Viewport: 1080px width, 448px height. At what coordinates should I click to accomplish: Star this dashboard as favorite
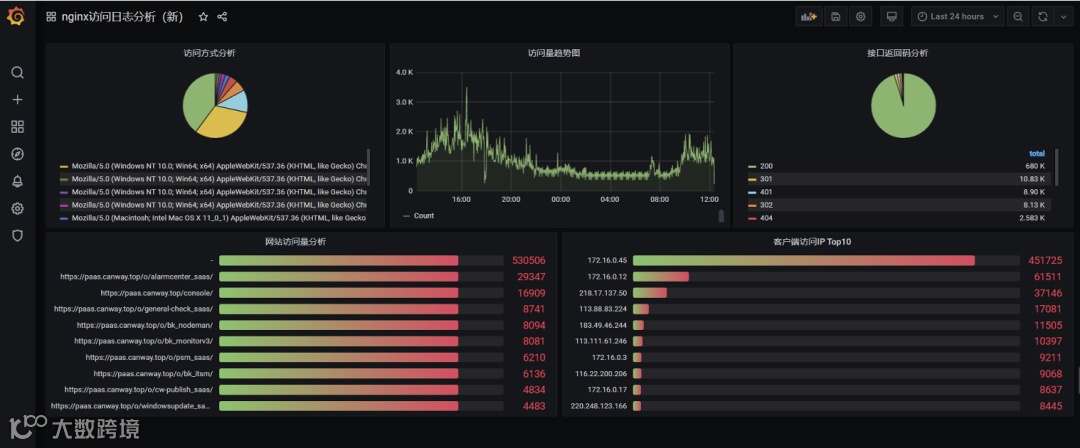(203, 17)
